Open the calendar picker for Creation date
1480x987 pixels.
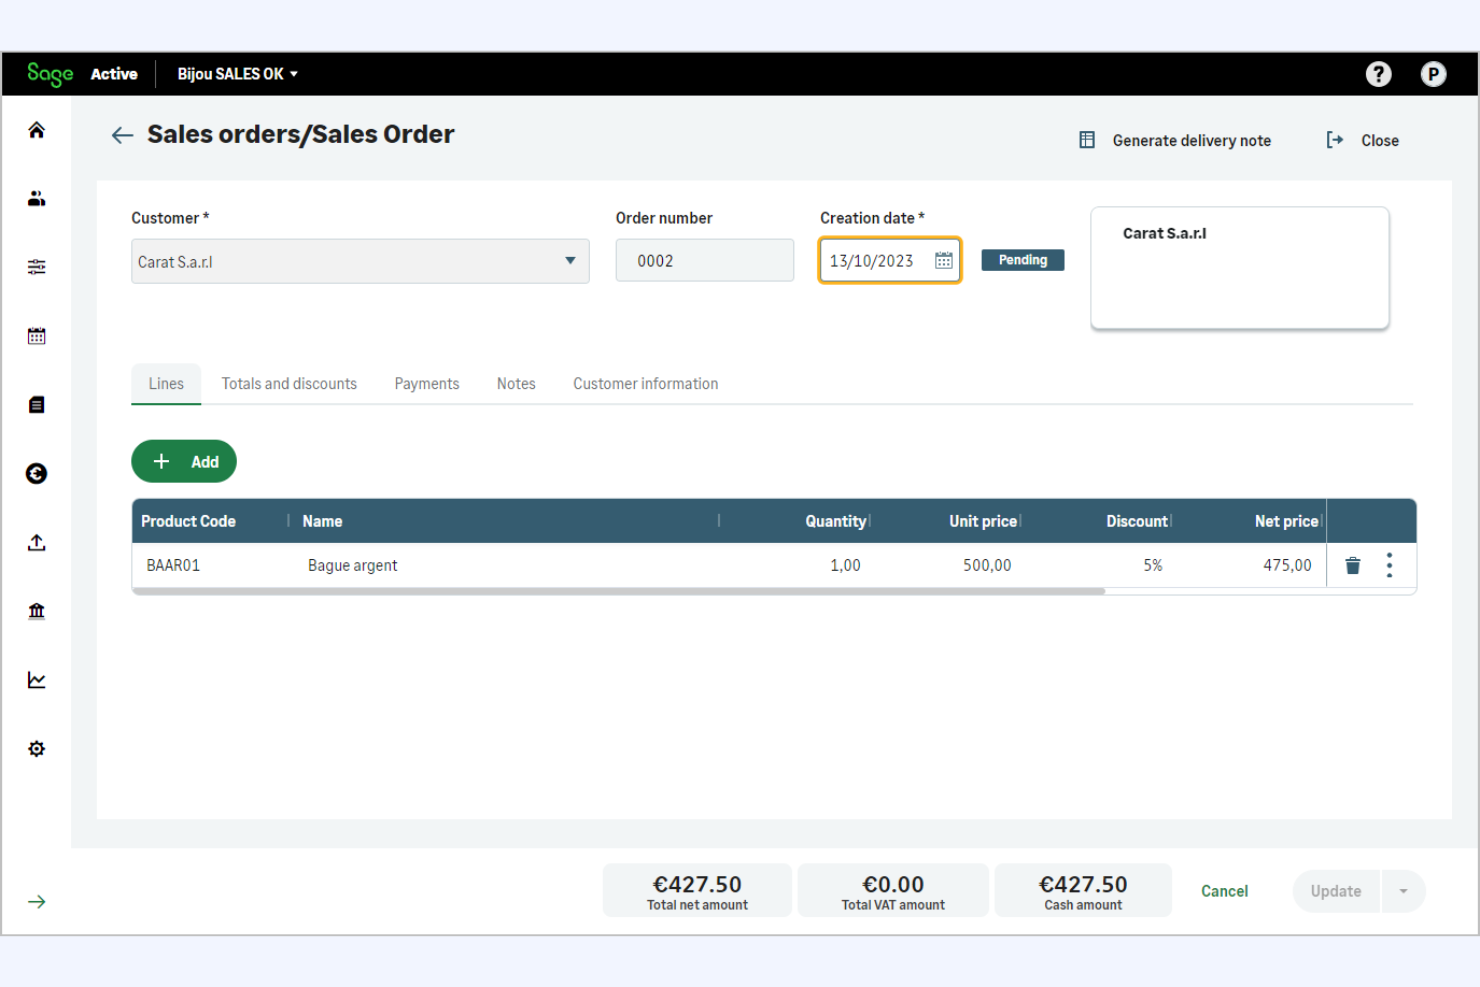click(942, 260)
